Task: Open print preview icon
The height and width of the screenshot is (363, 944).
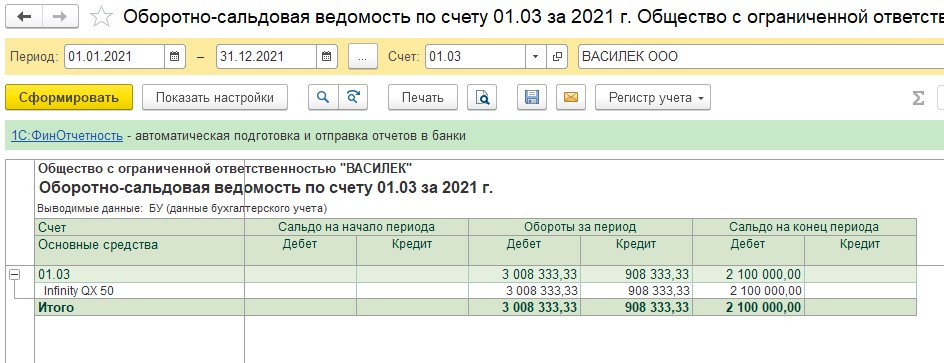Action: tap(482, 98)
